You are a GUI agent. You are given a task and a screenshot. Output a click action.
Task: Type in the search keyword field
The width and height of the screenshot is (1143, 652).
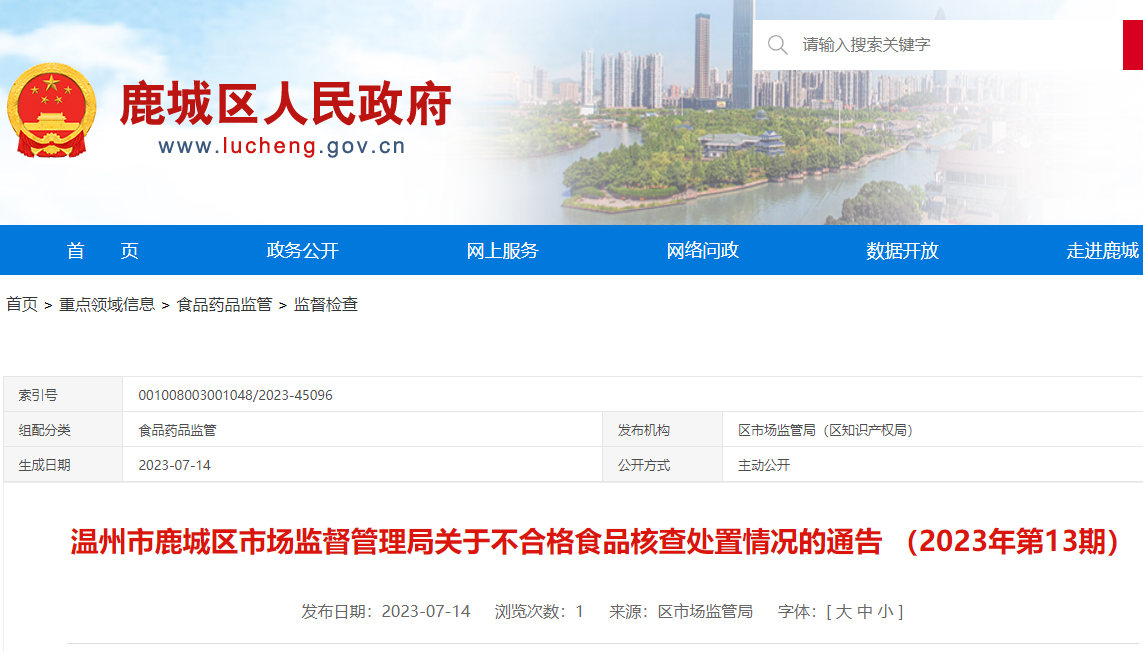coord(950,45)
